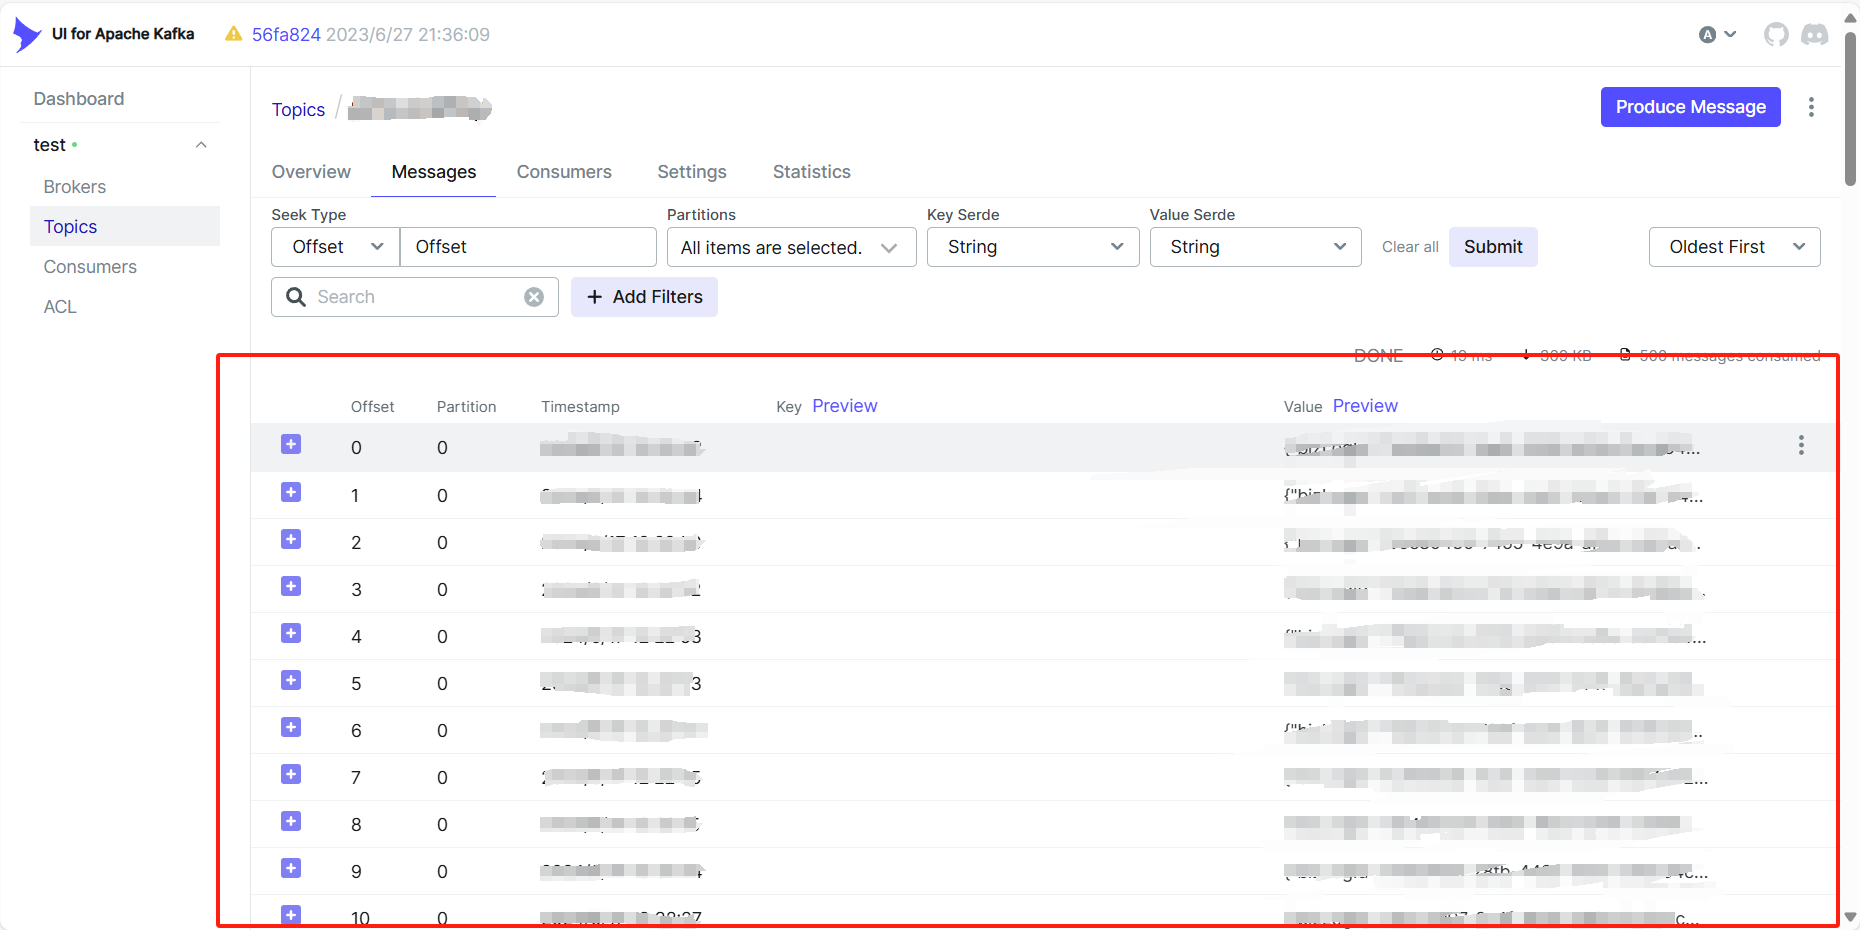Open Seek Type Offset dropdown

coord(336,247)
